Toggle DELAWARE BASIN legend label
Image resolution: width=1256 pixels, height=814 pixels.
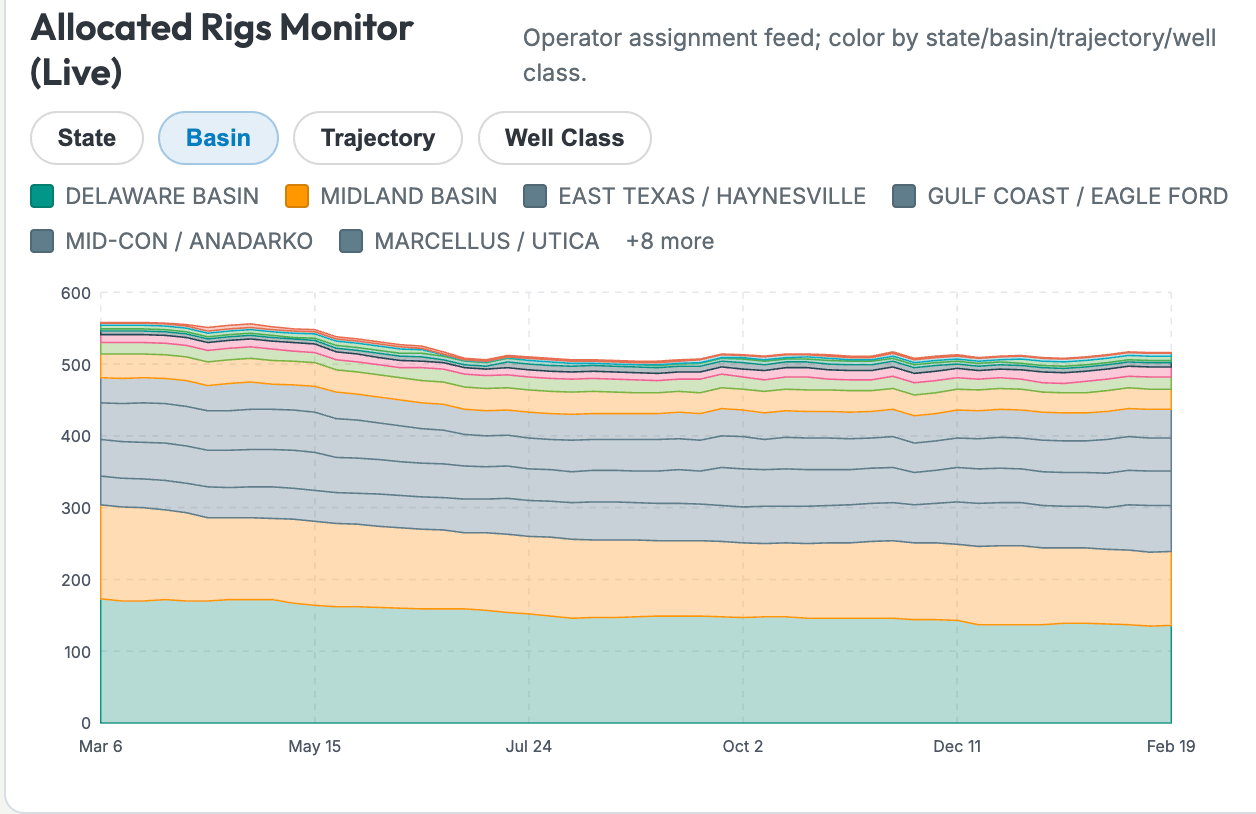pos(162,196)
